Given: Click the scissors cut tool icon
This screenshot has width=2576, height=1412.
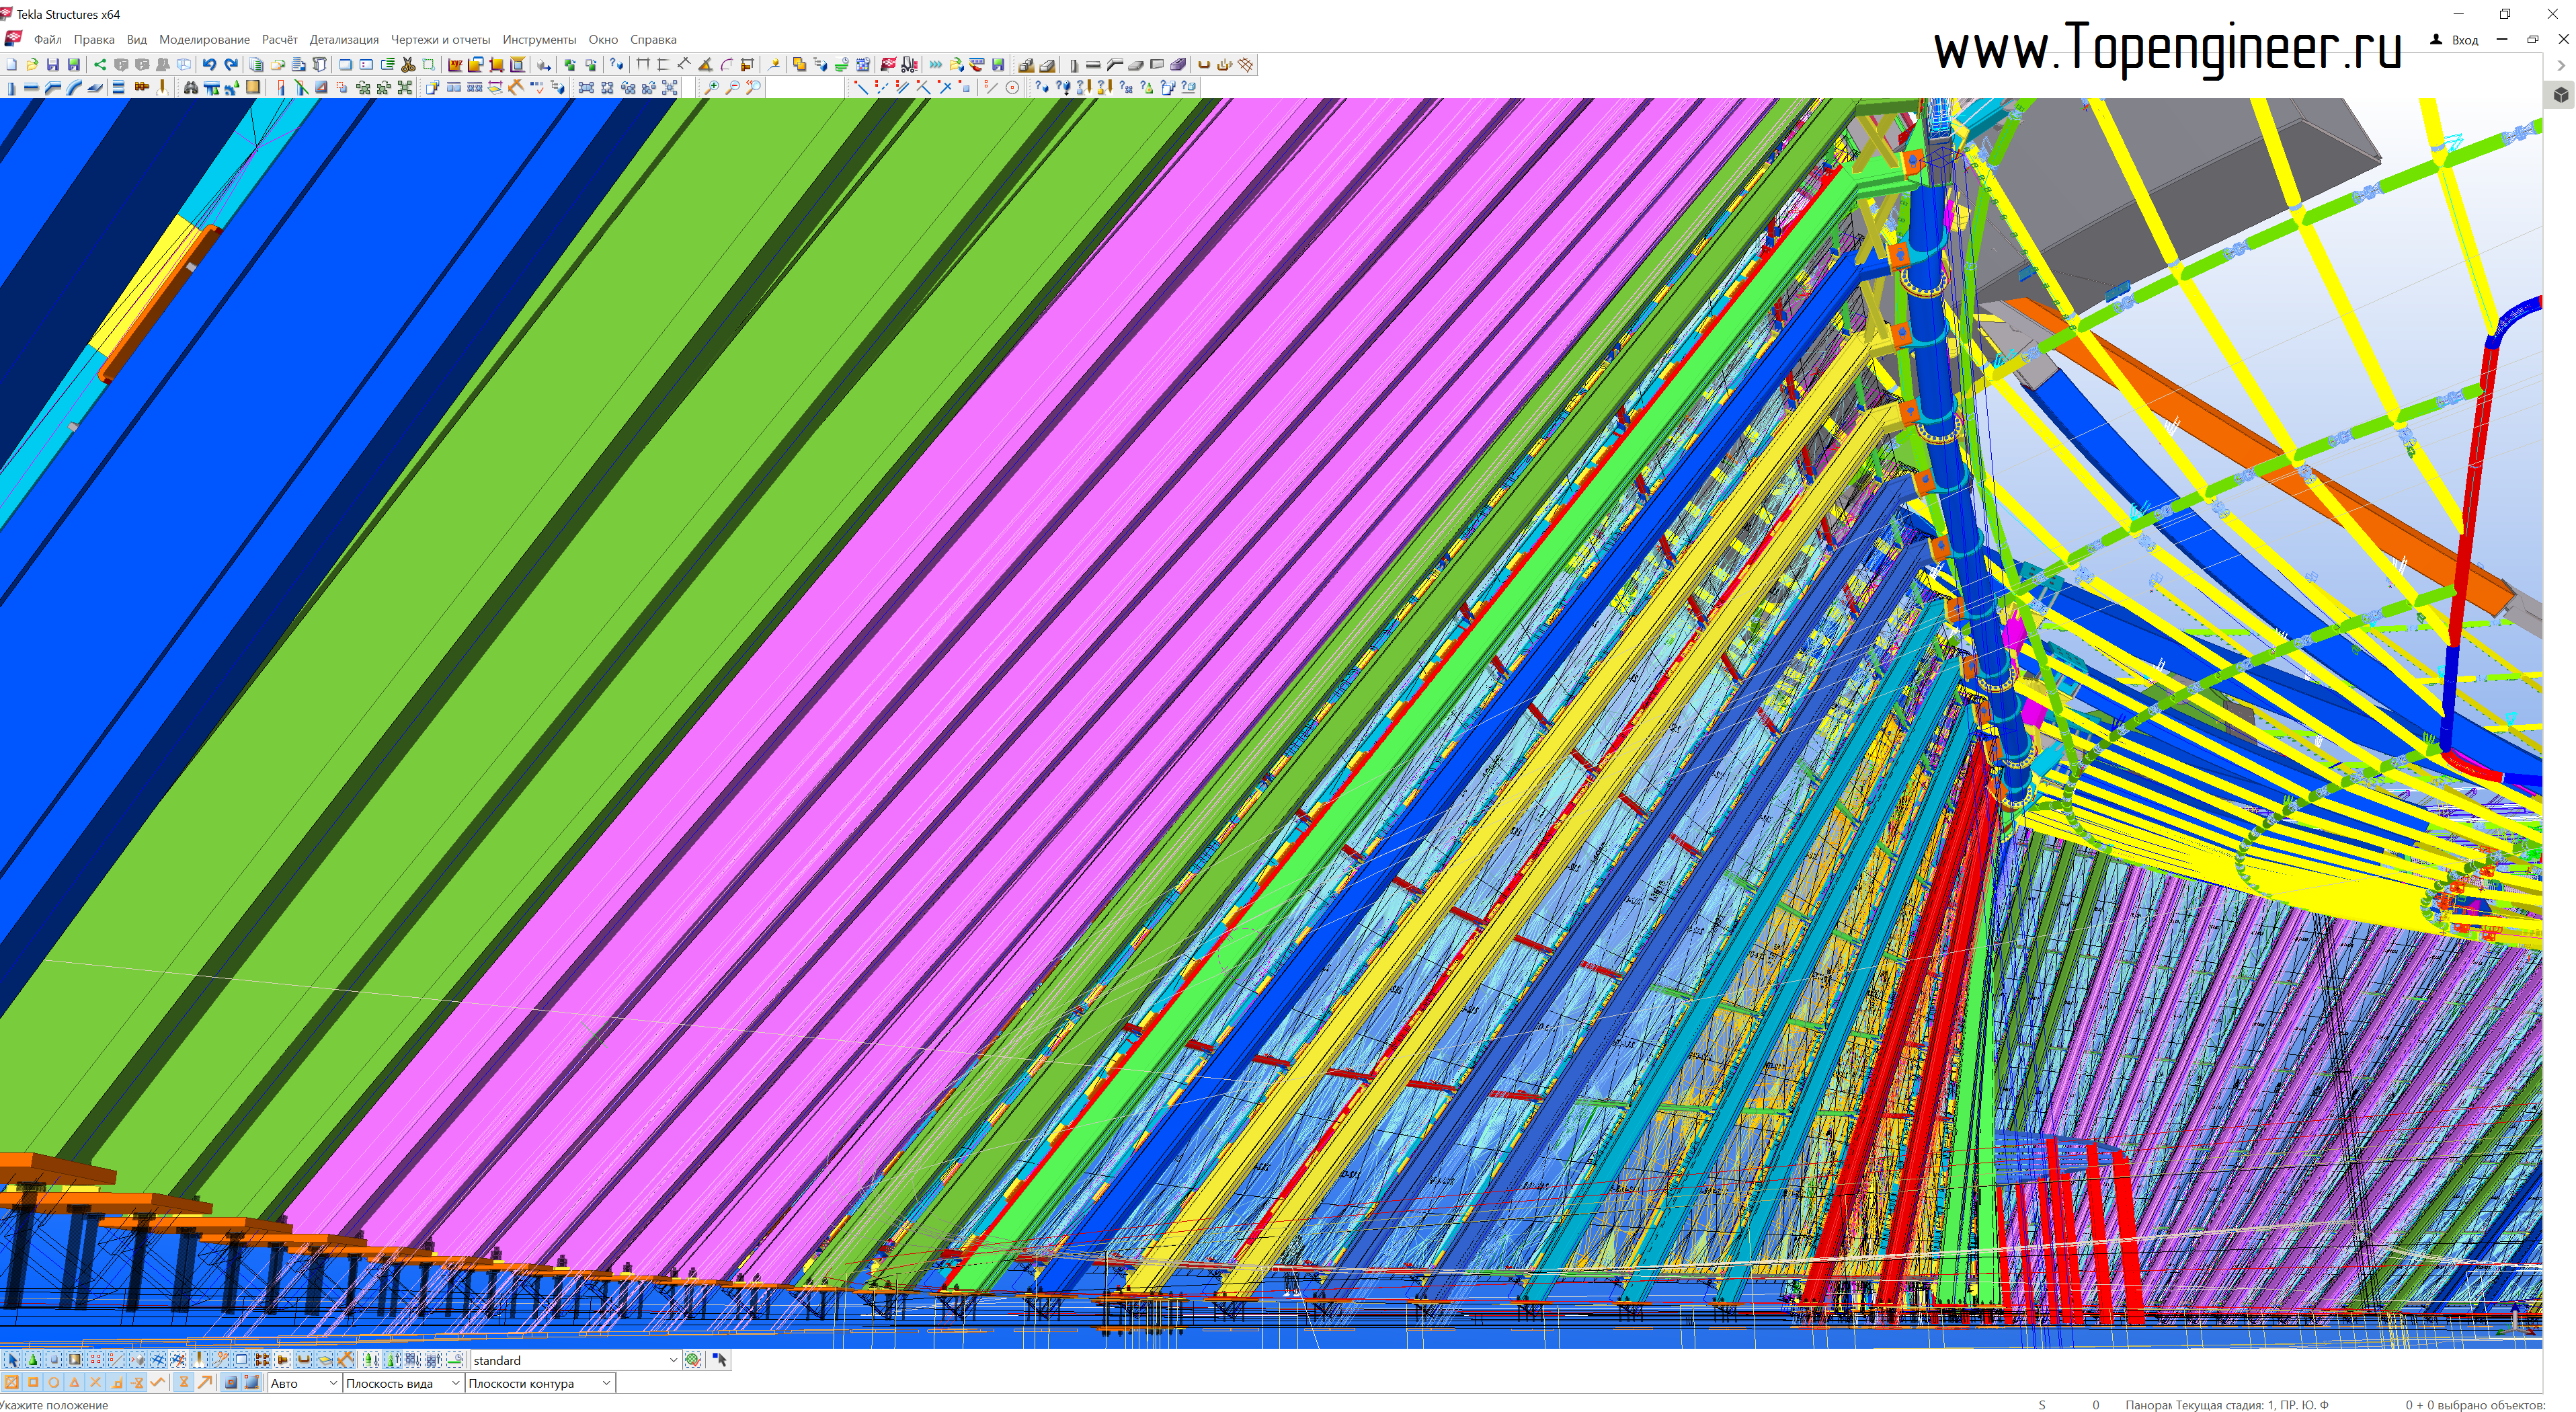Looking at the screenshot, I should pyautogui.click(x=408, y=64).
